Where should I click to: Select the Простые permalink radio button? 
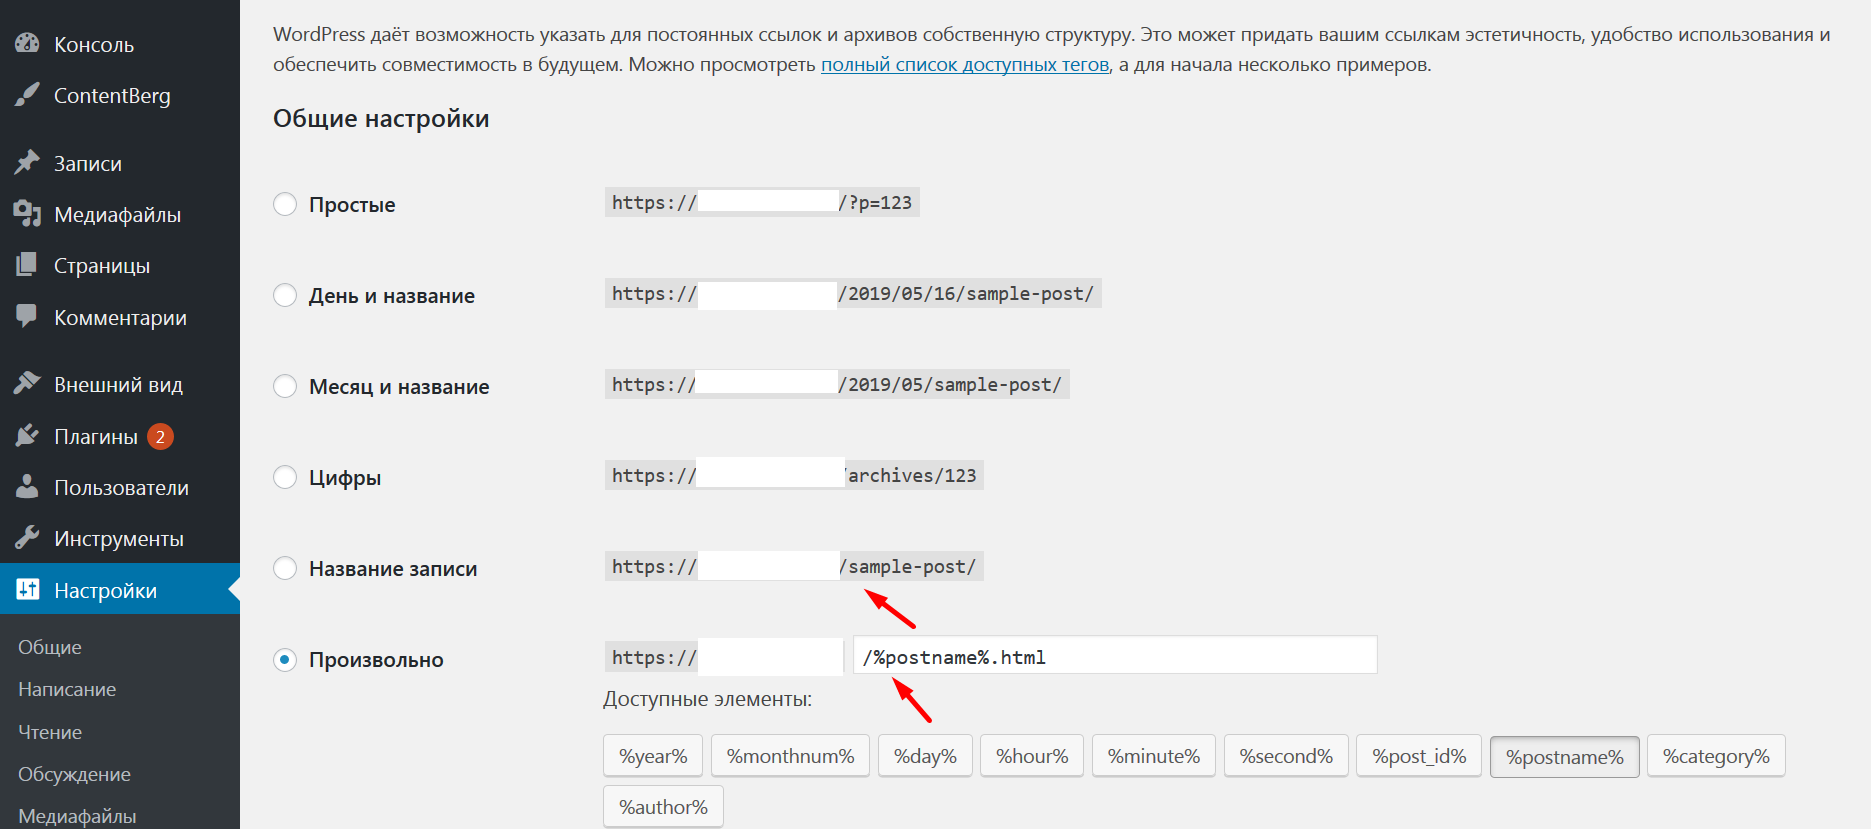[285, 204]
